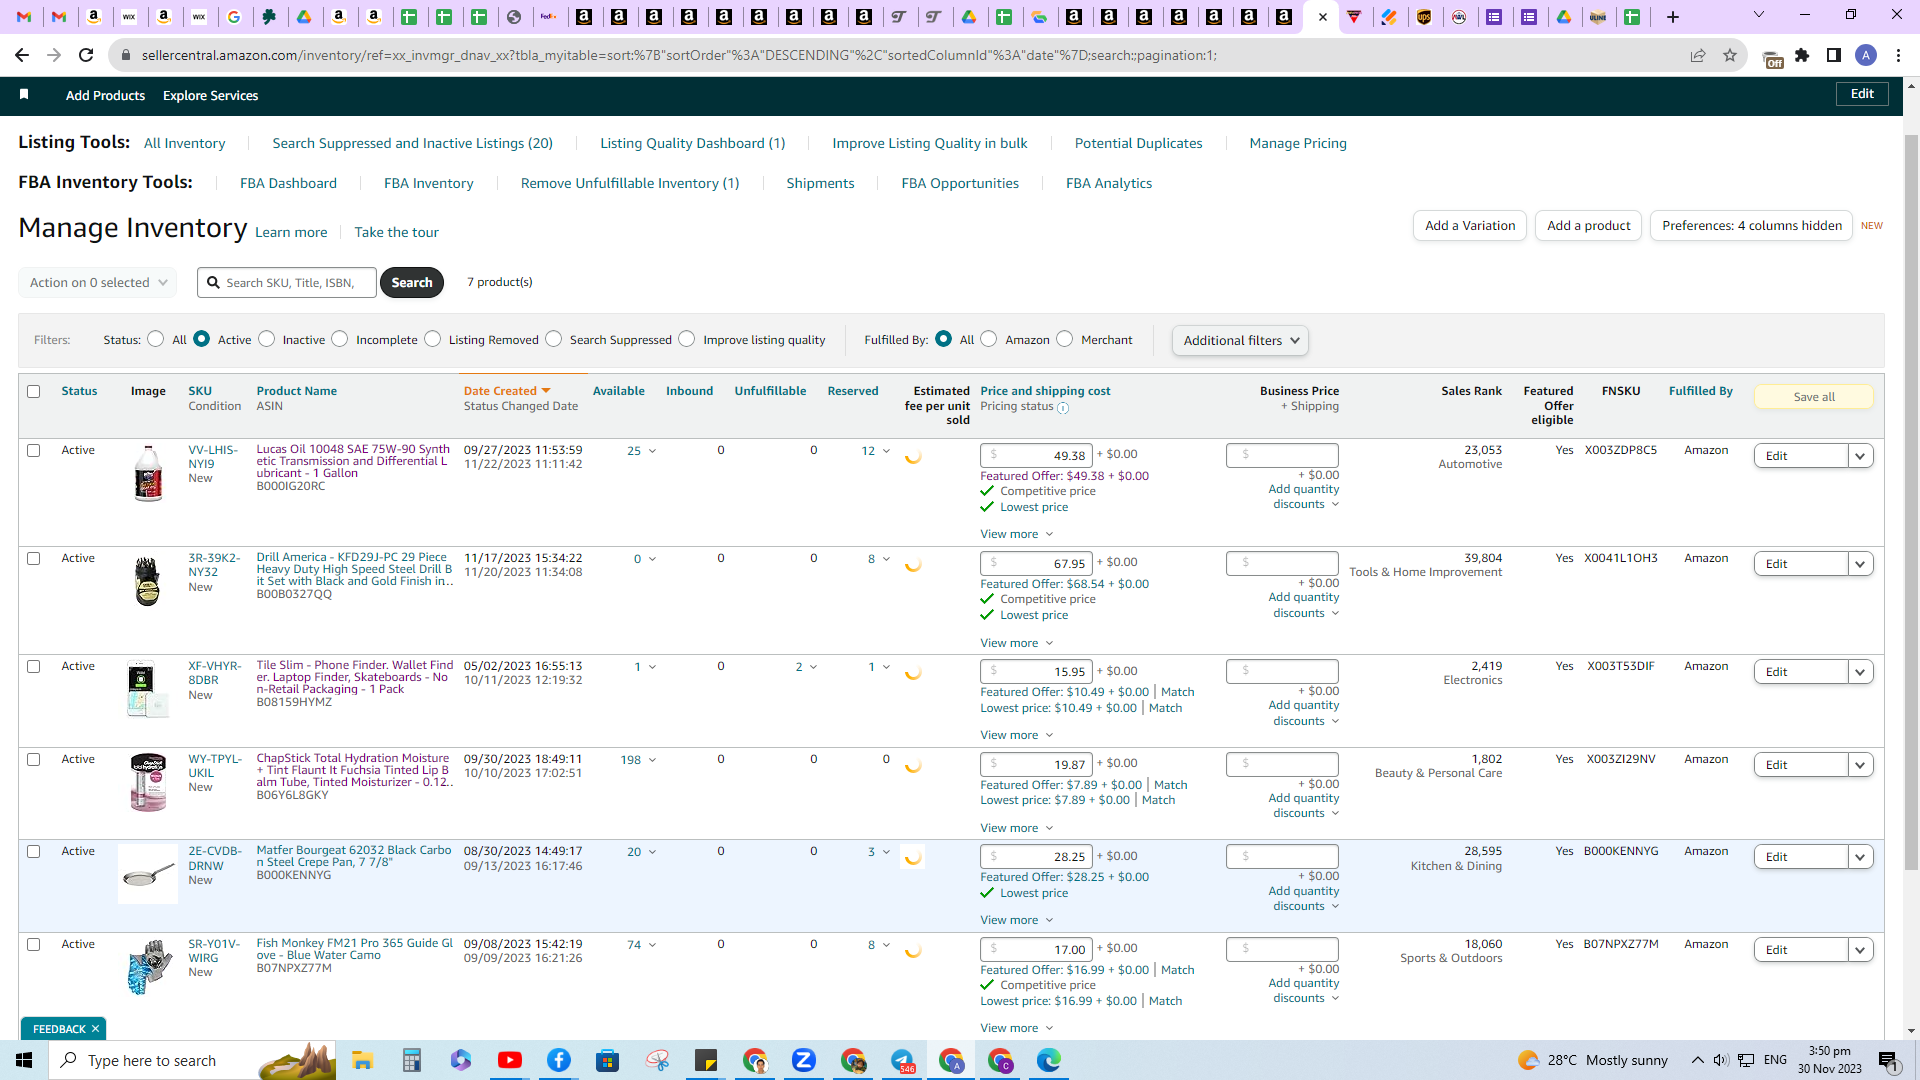
Task: Open the volume control in system tray
Action: click(1720, 1060)
